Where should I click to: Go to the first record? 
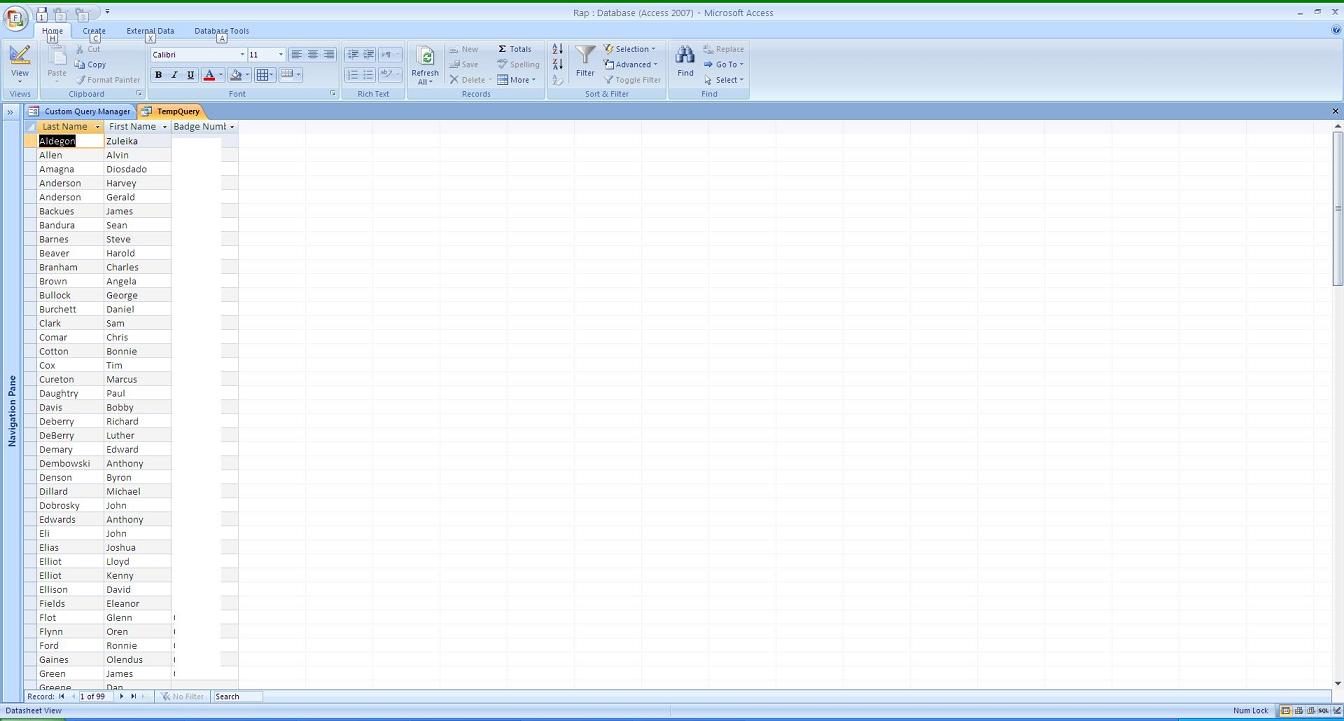point(62,697)
